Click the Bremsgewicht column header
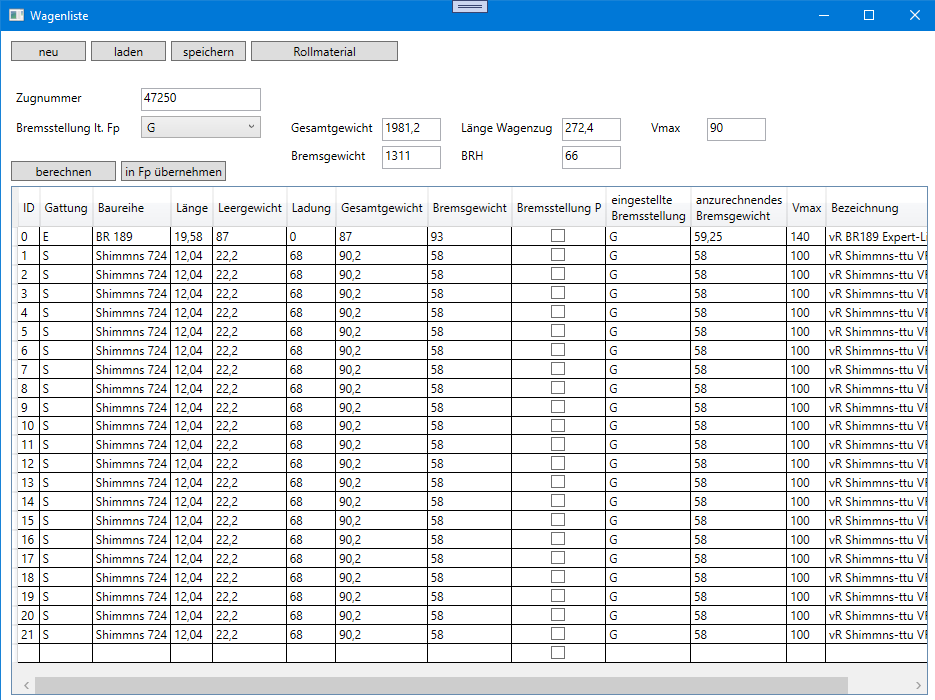This screenshot has width=935, height=700. (x=469, y=208)
